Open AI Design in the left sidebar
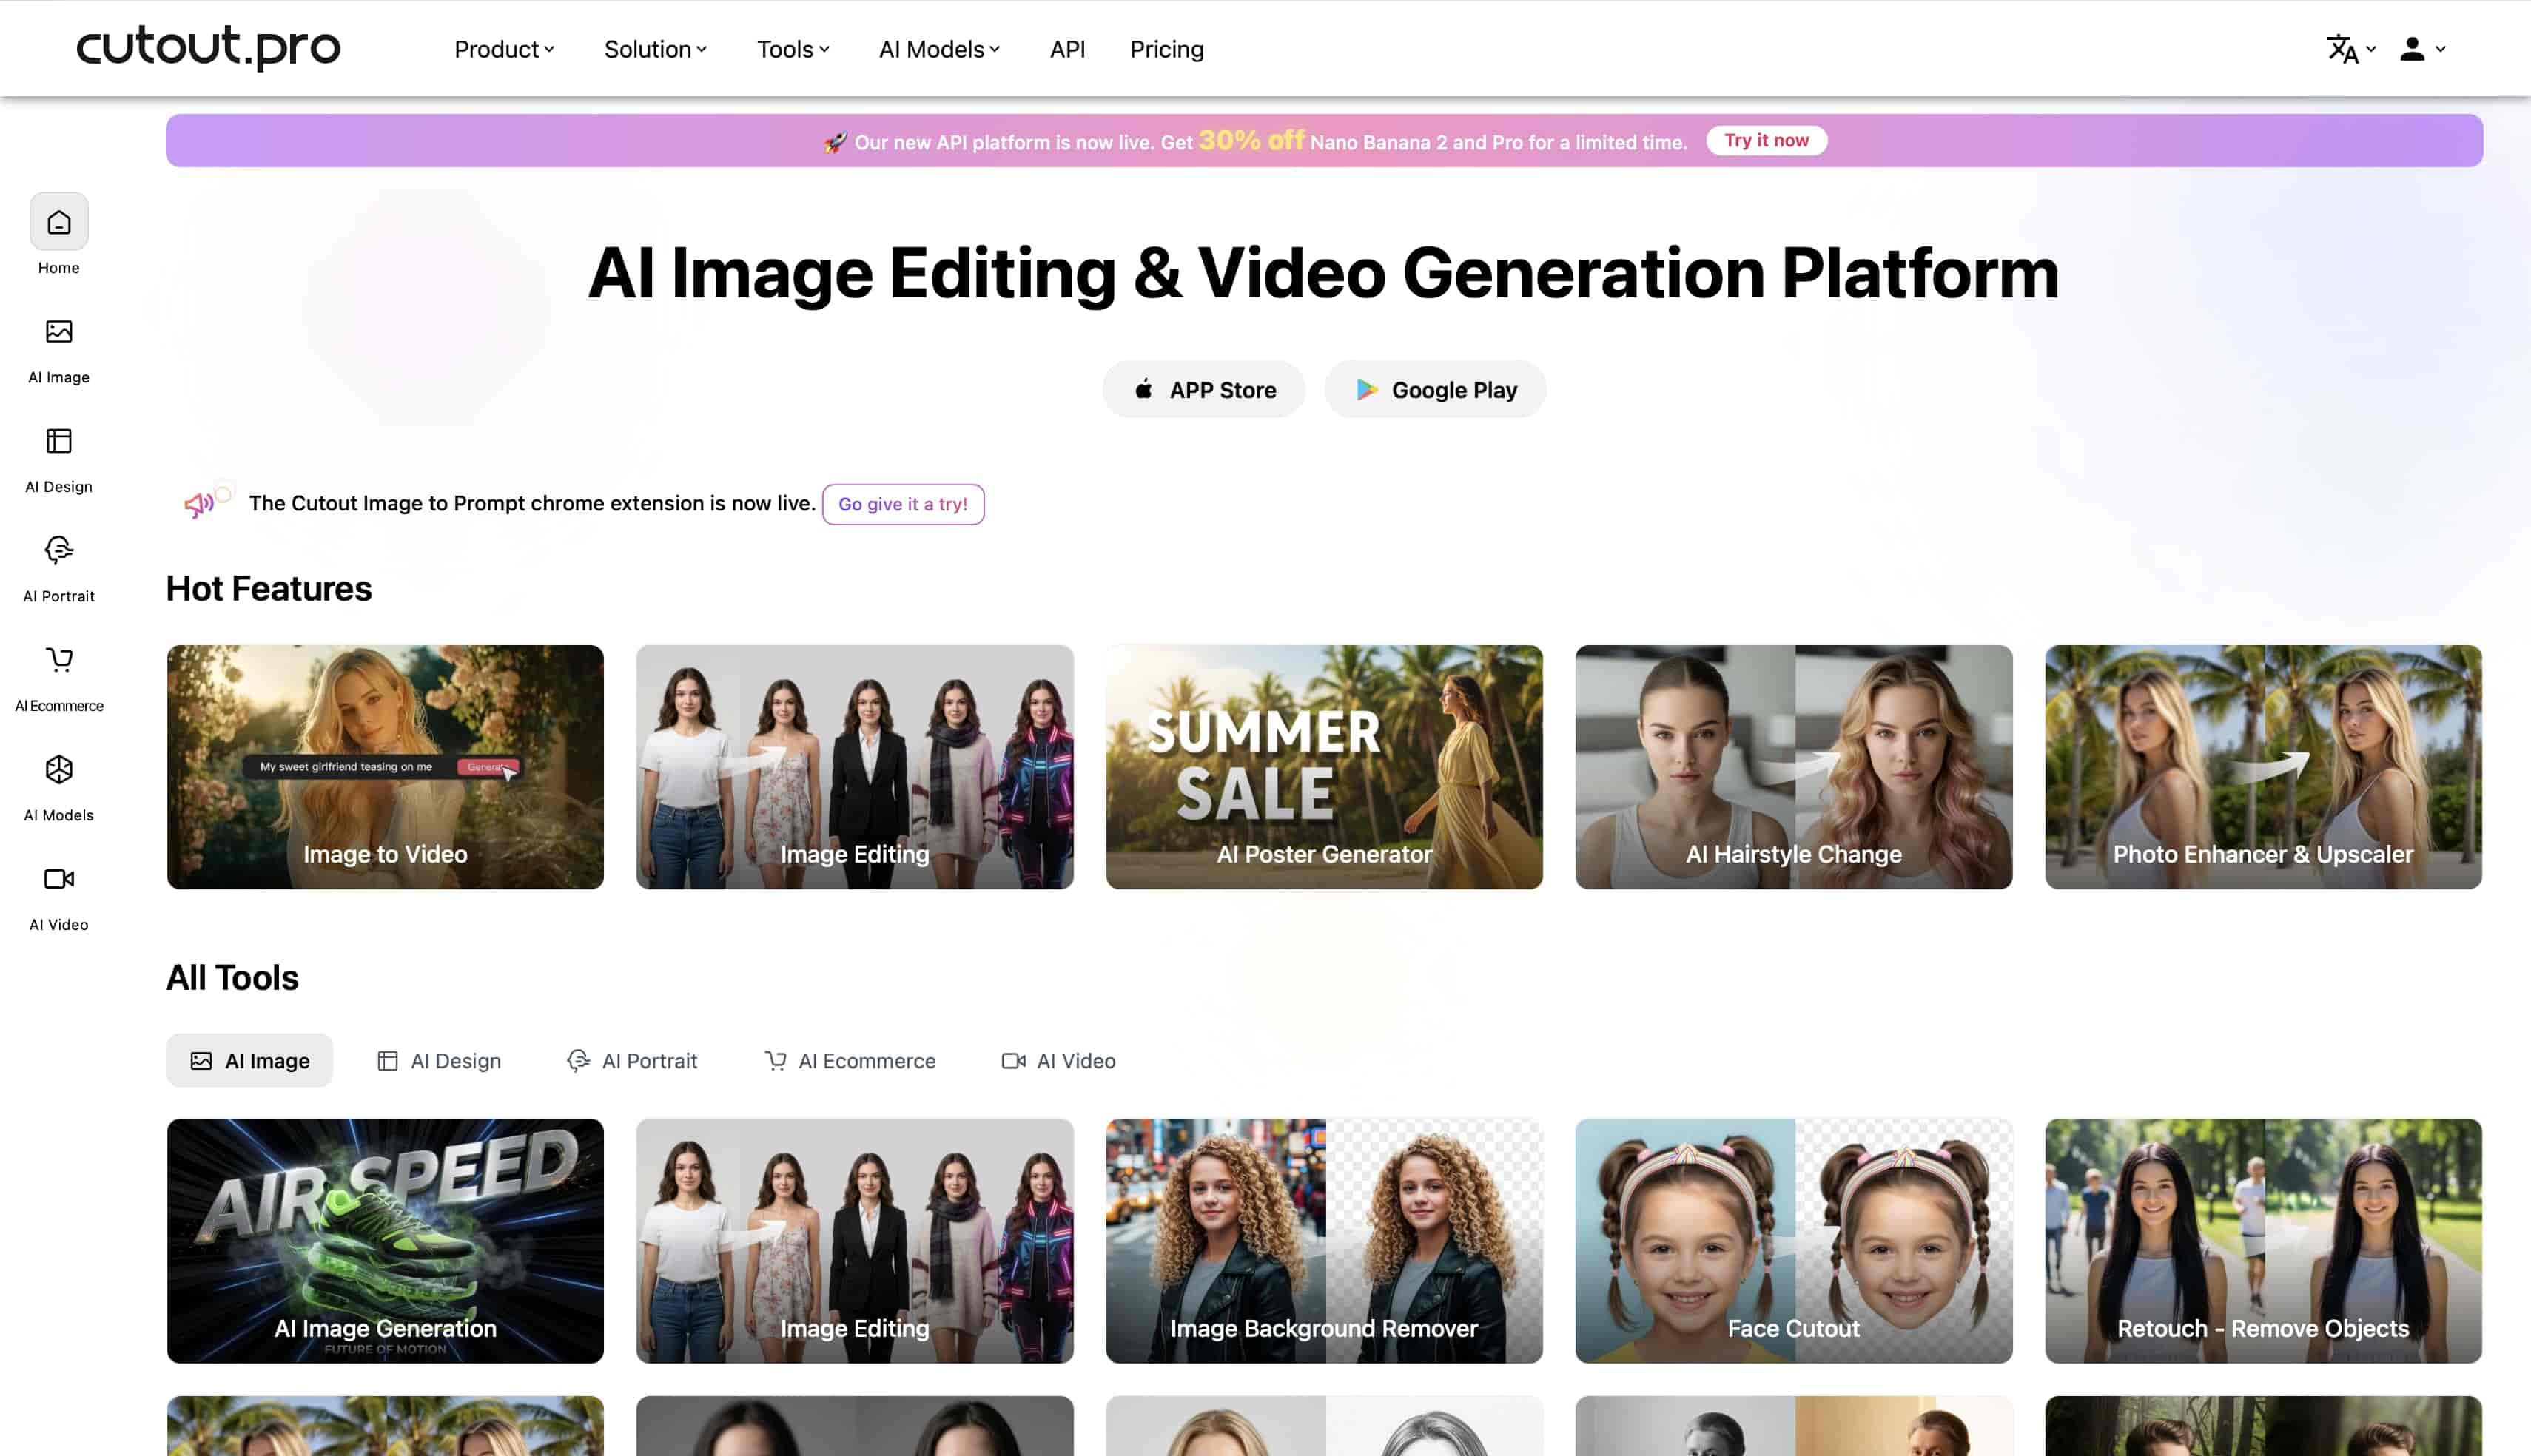 pos(59,460)
